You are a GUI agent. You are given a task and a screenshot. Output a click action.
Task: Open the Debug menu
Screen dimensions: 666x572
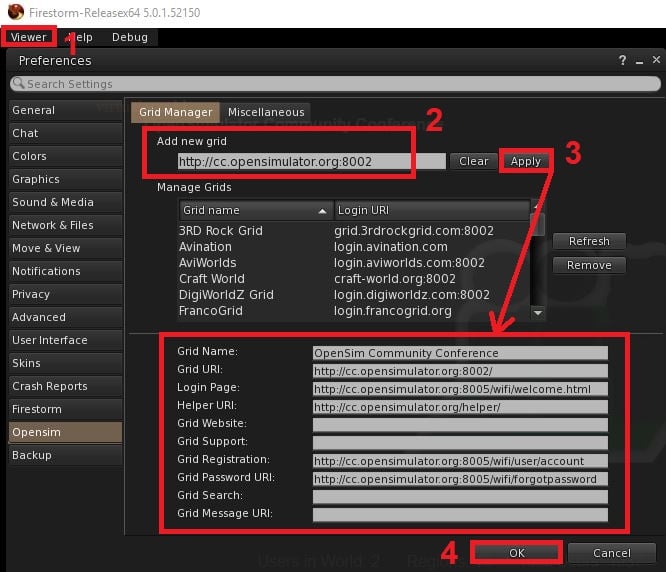click(130, 37)
